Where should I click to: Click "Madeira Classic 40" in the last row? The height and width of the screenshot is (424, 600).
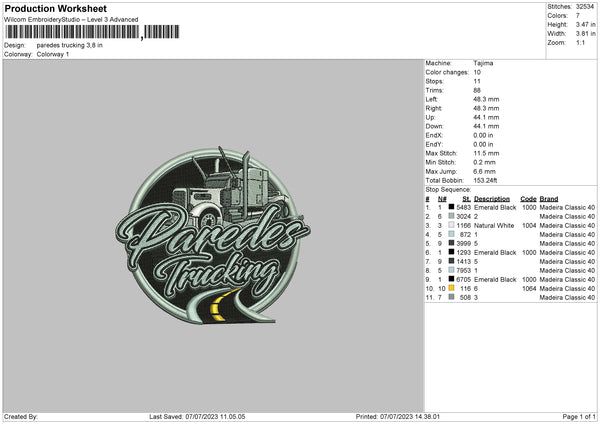pyautogui.click(x=567, y=297)
